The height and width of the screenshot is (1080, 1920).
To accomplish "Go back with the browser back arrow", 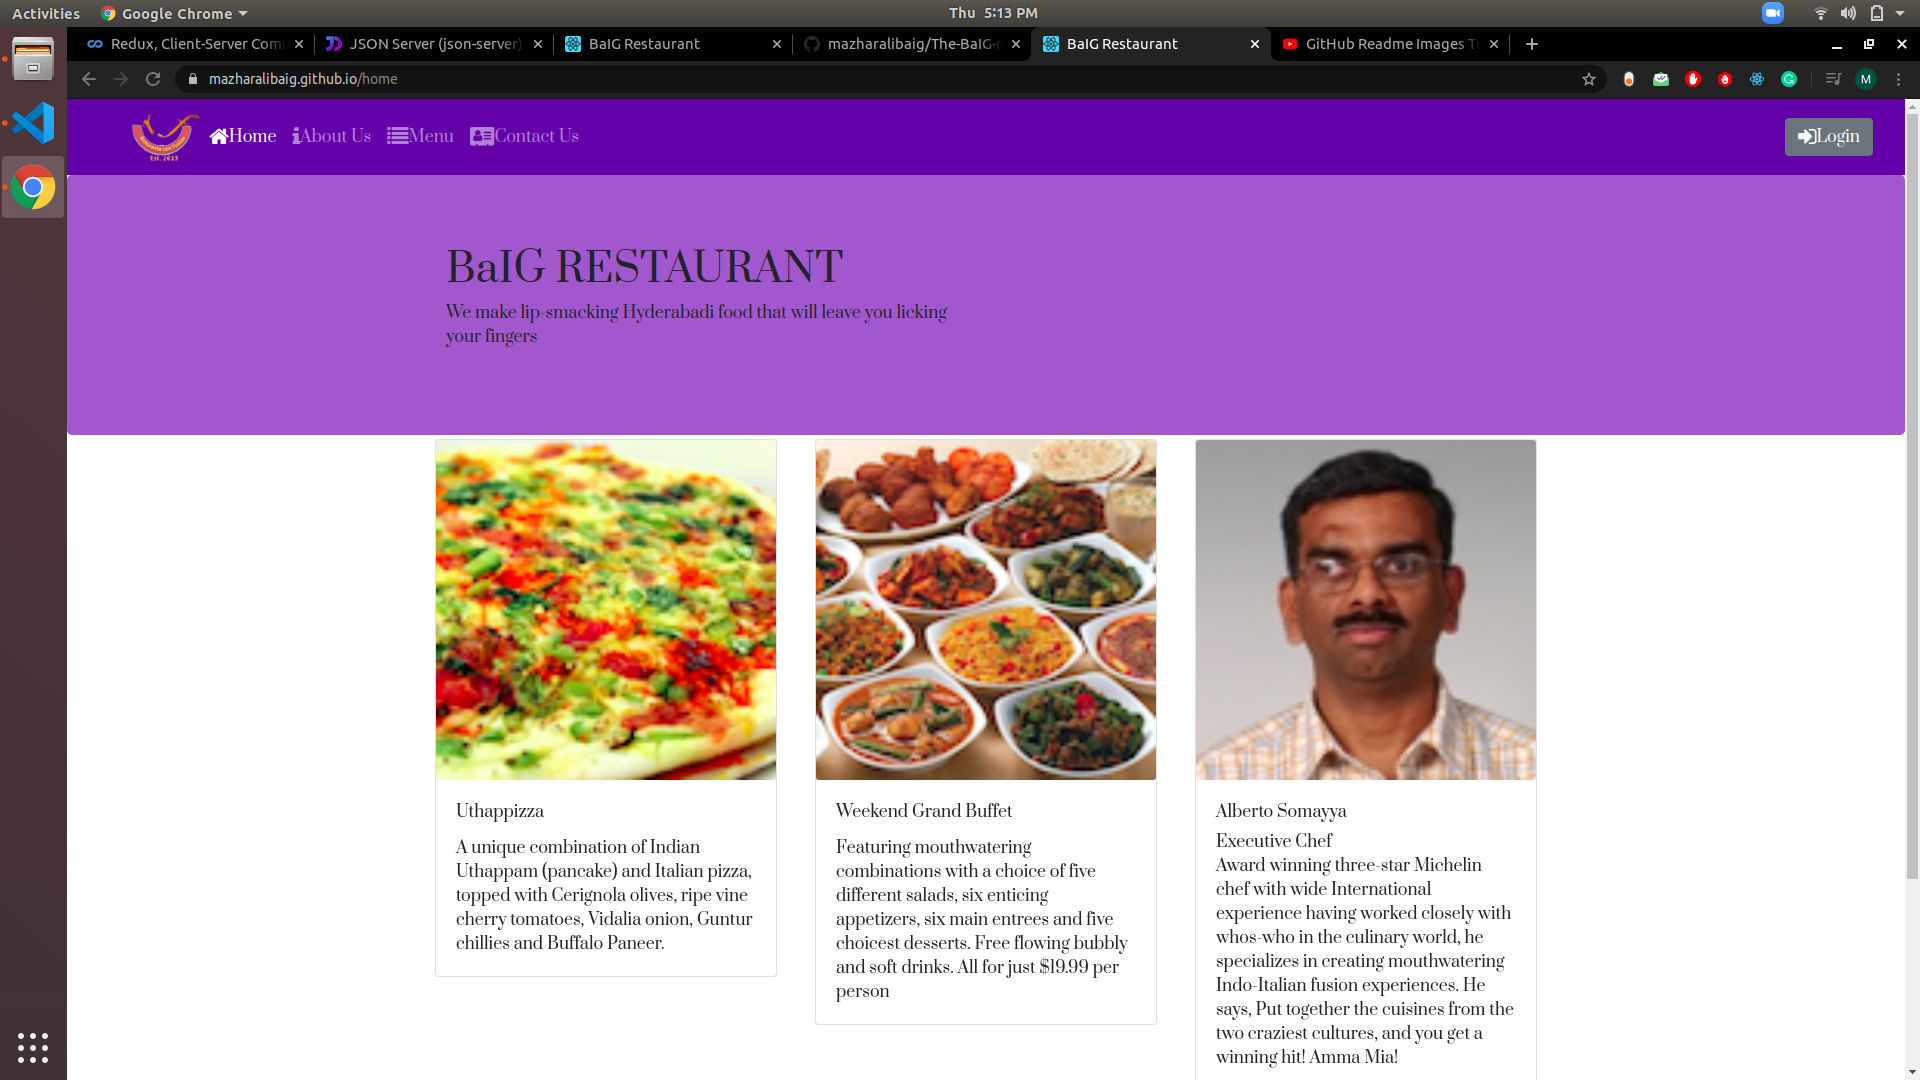I will [x=89, y=79].
